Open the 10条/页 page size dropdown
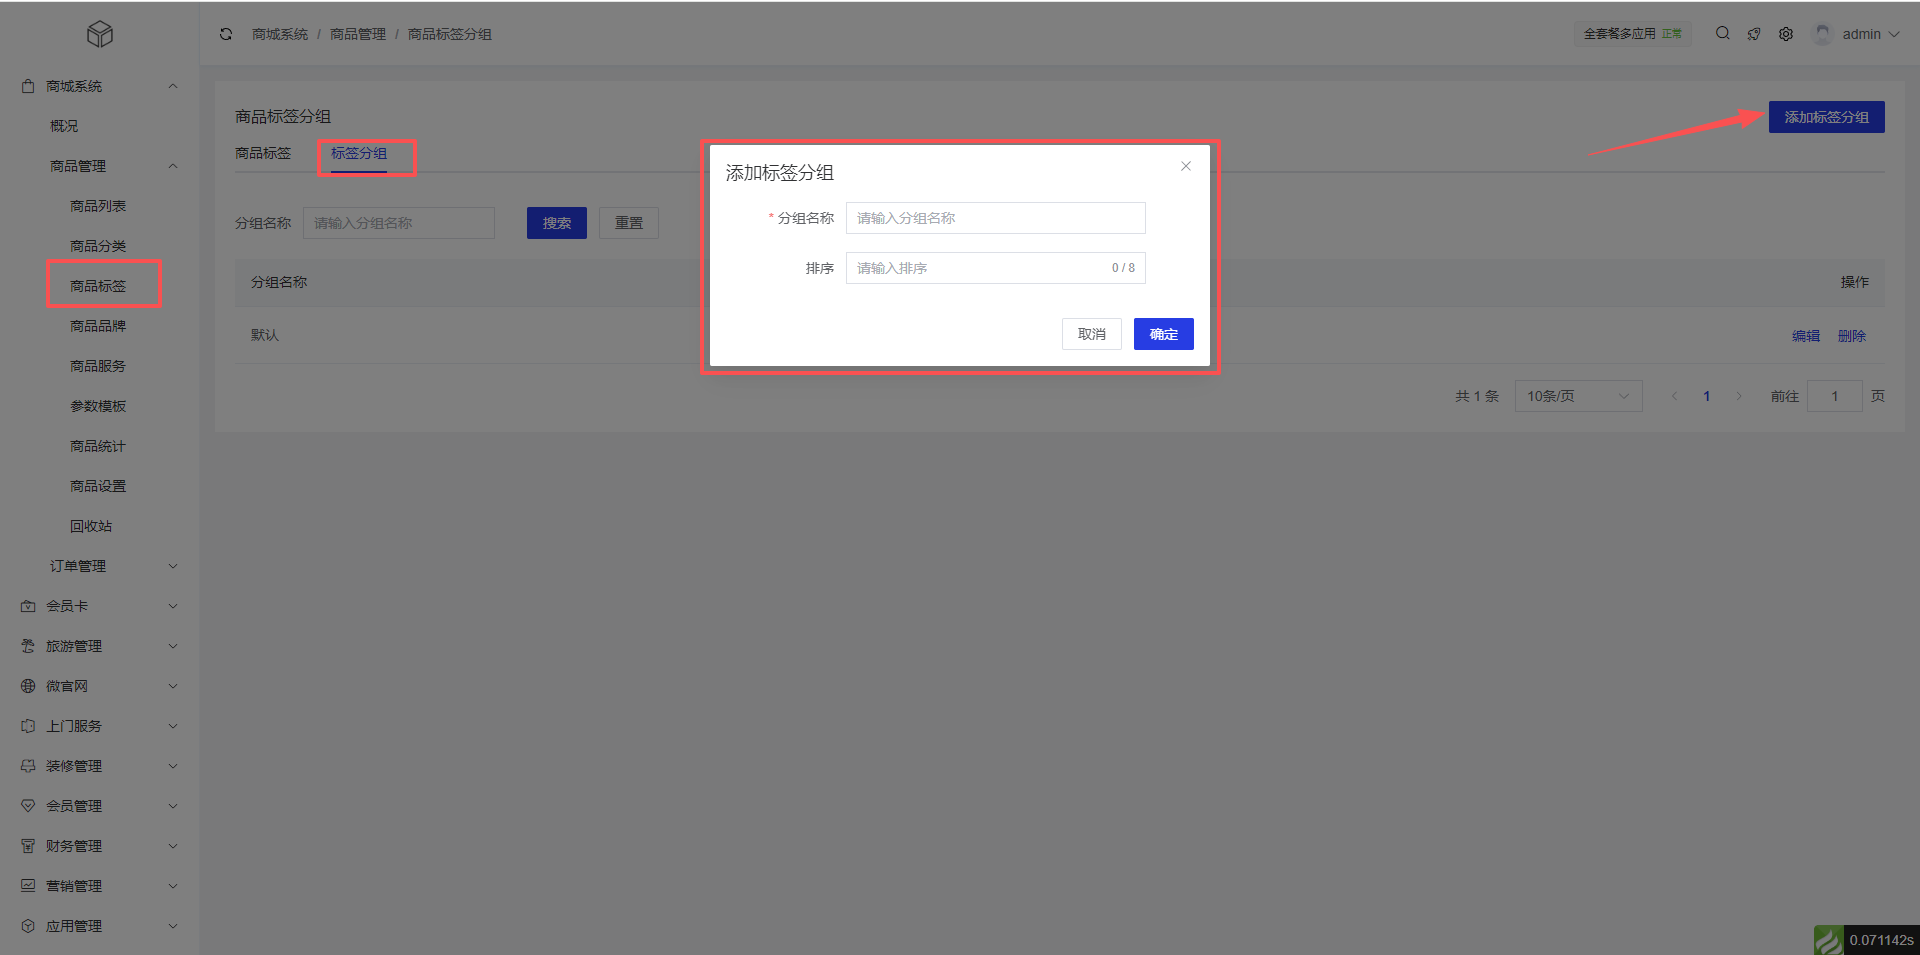1920x955 pixels. (1578, 396)
